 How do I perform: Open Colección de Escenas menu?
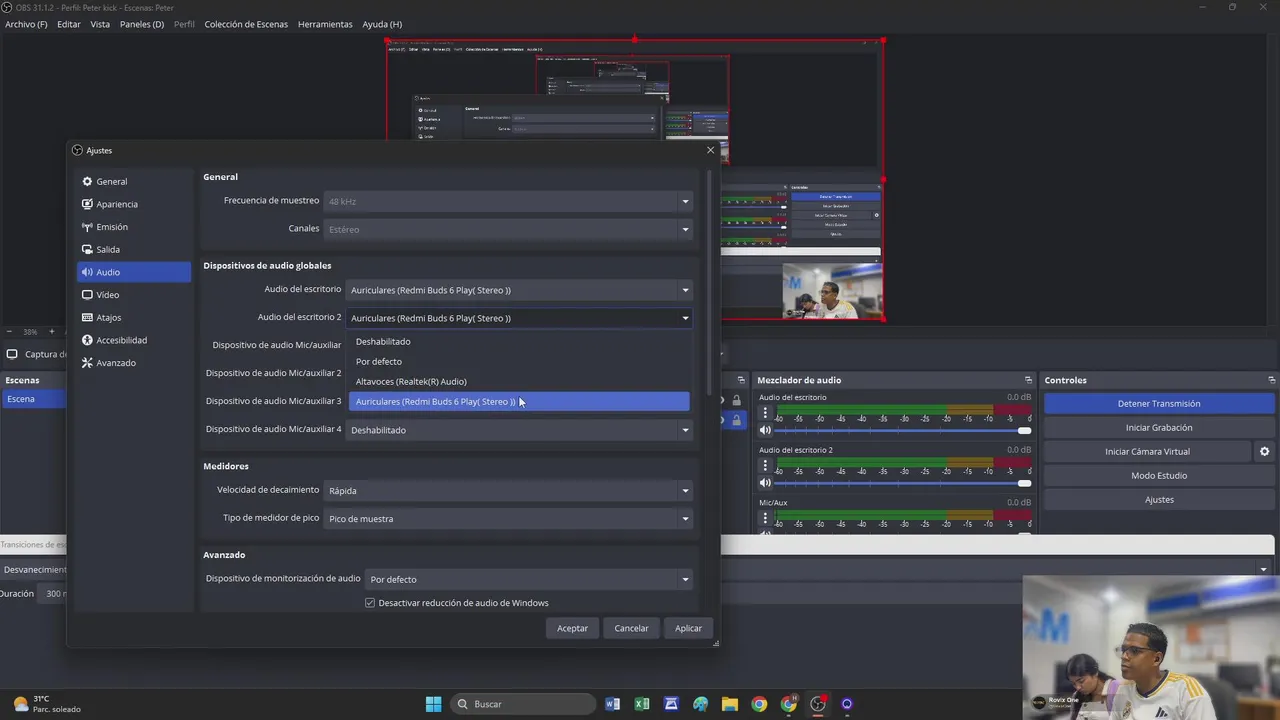(x=246, y=24)
